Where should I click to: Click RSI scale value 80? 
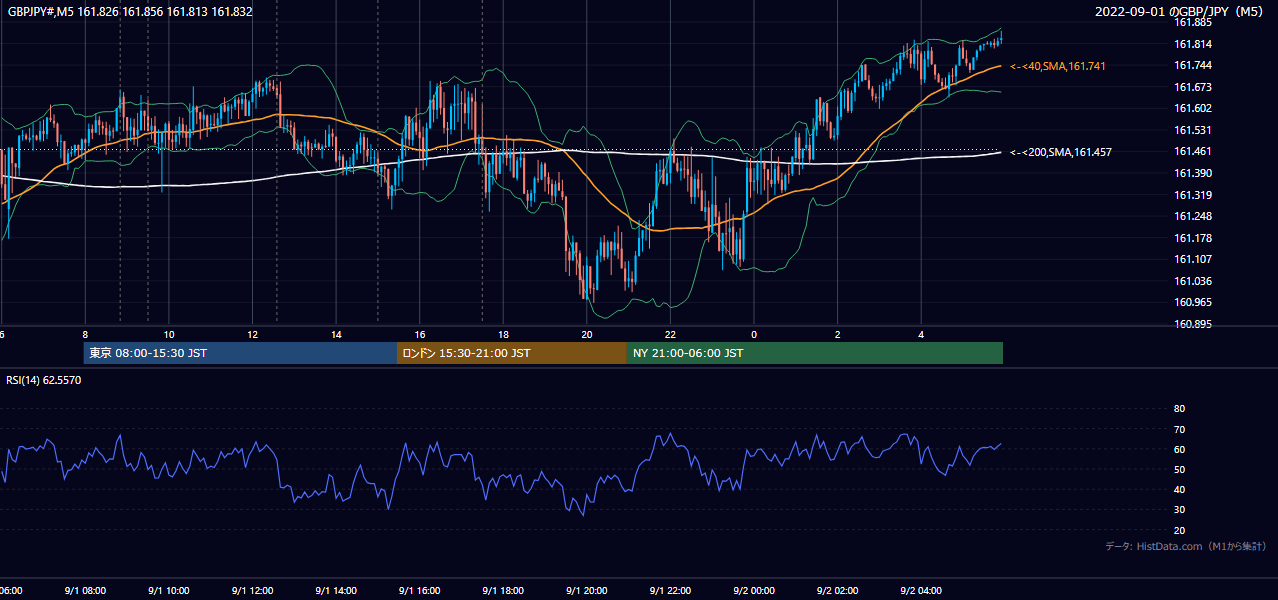(x=1179, y=408)
